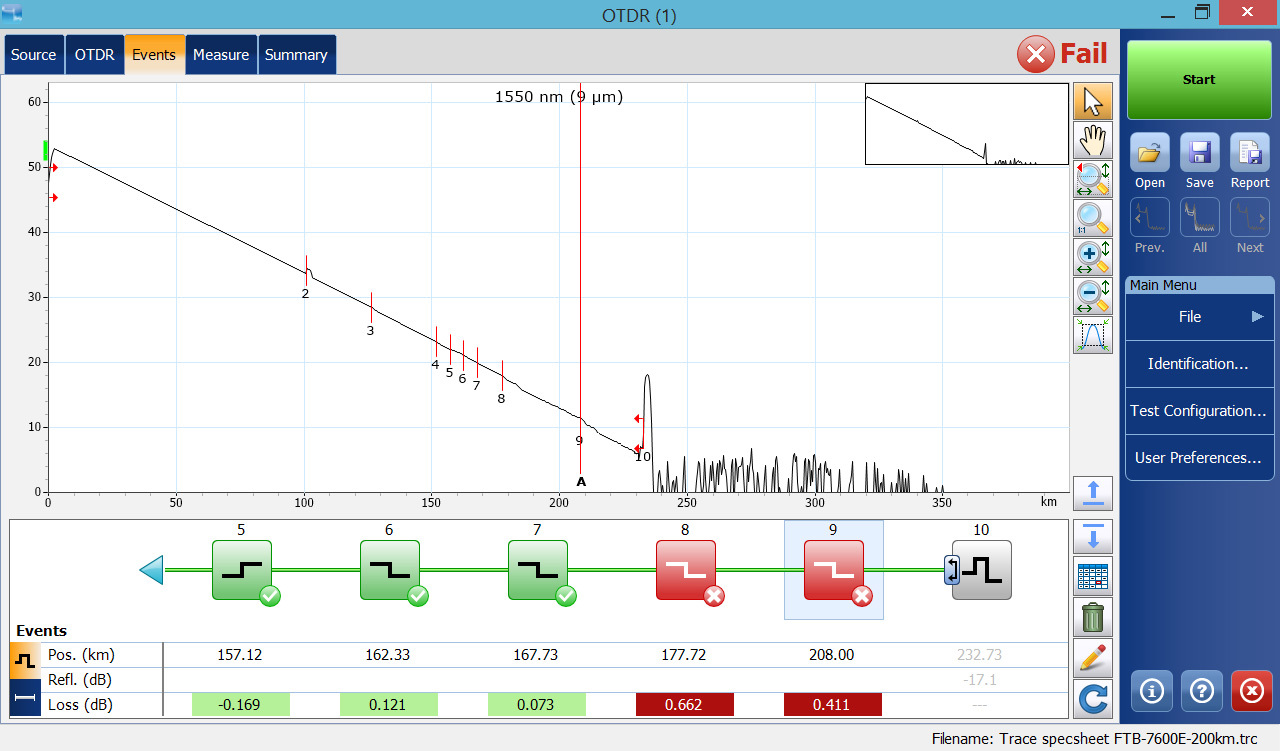The height and width of the screenshot is (751, 1280).
Task: Click the position value 177.72
Action: tap(685, 655)
